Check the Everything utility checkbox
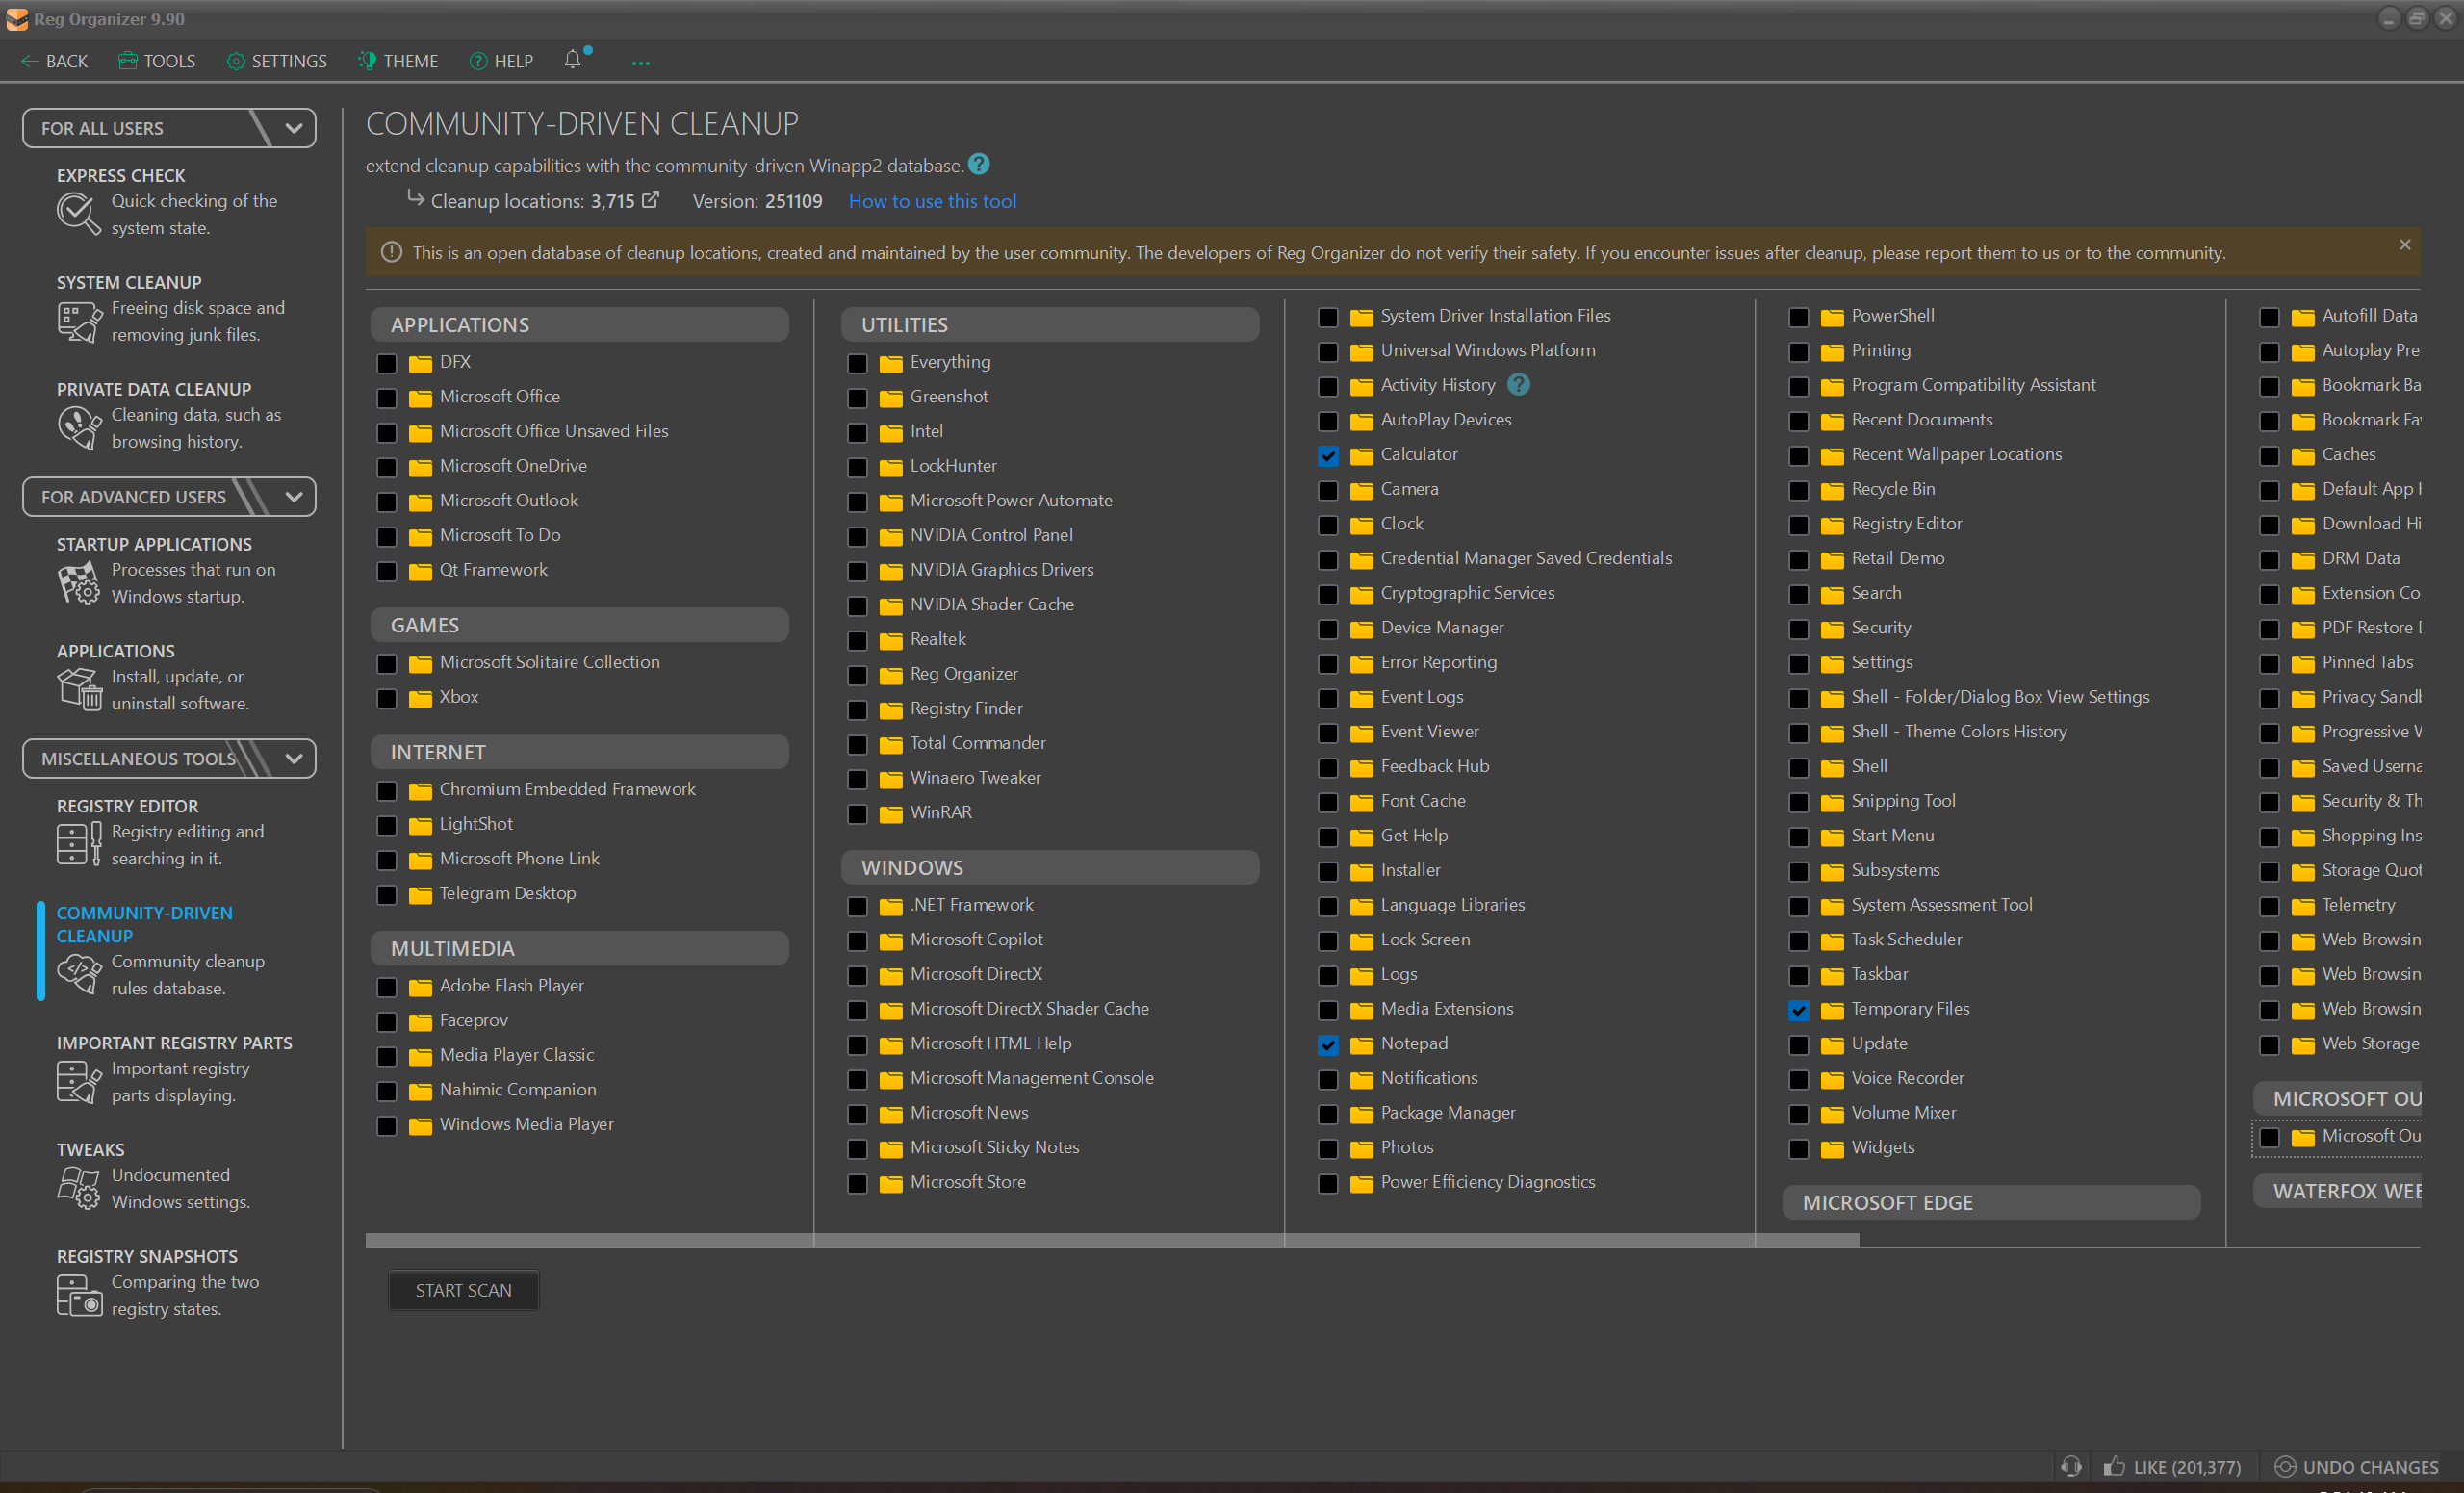This screenshot has width=2464, height=1493. (x=857, y=363)
